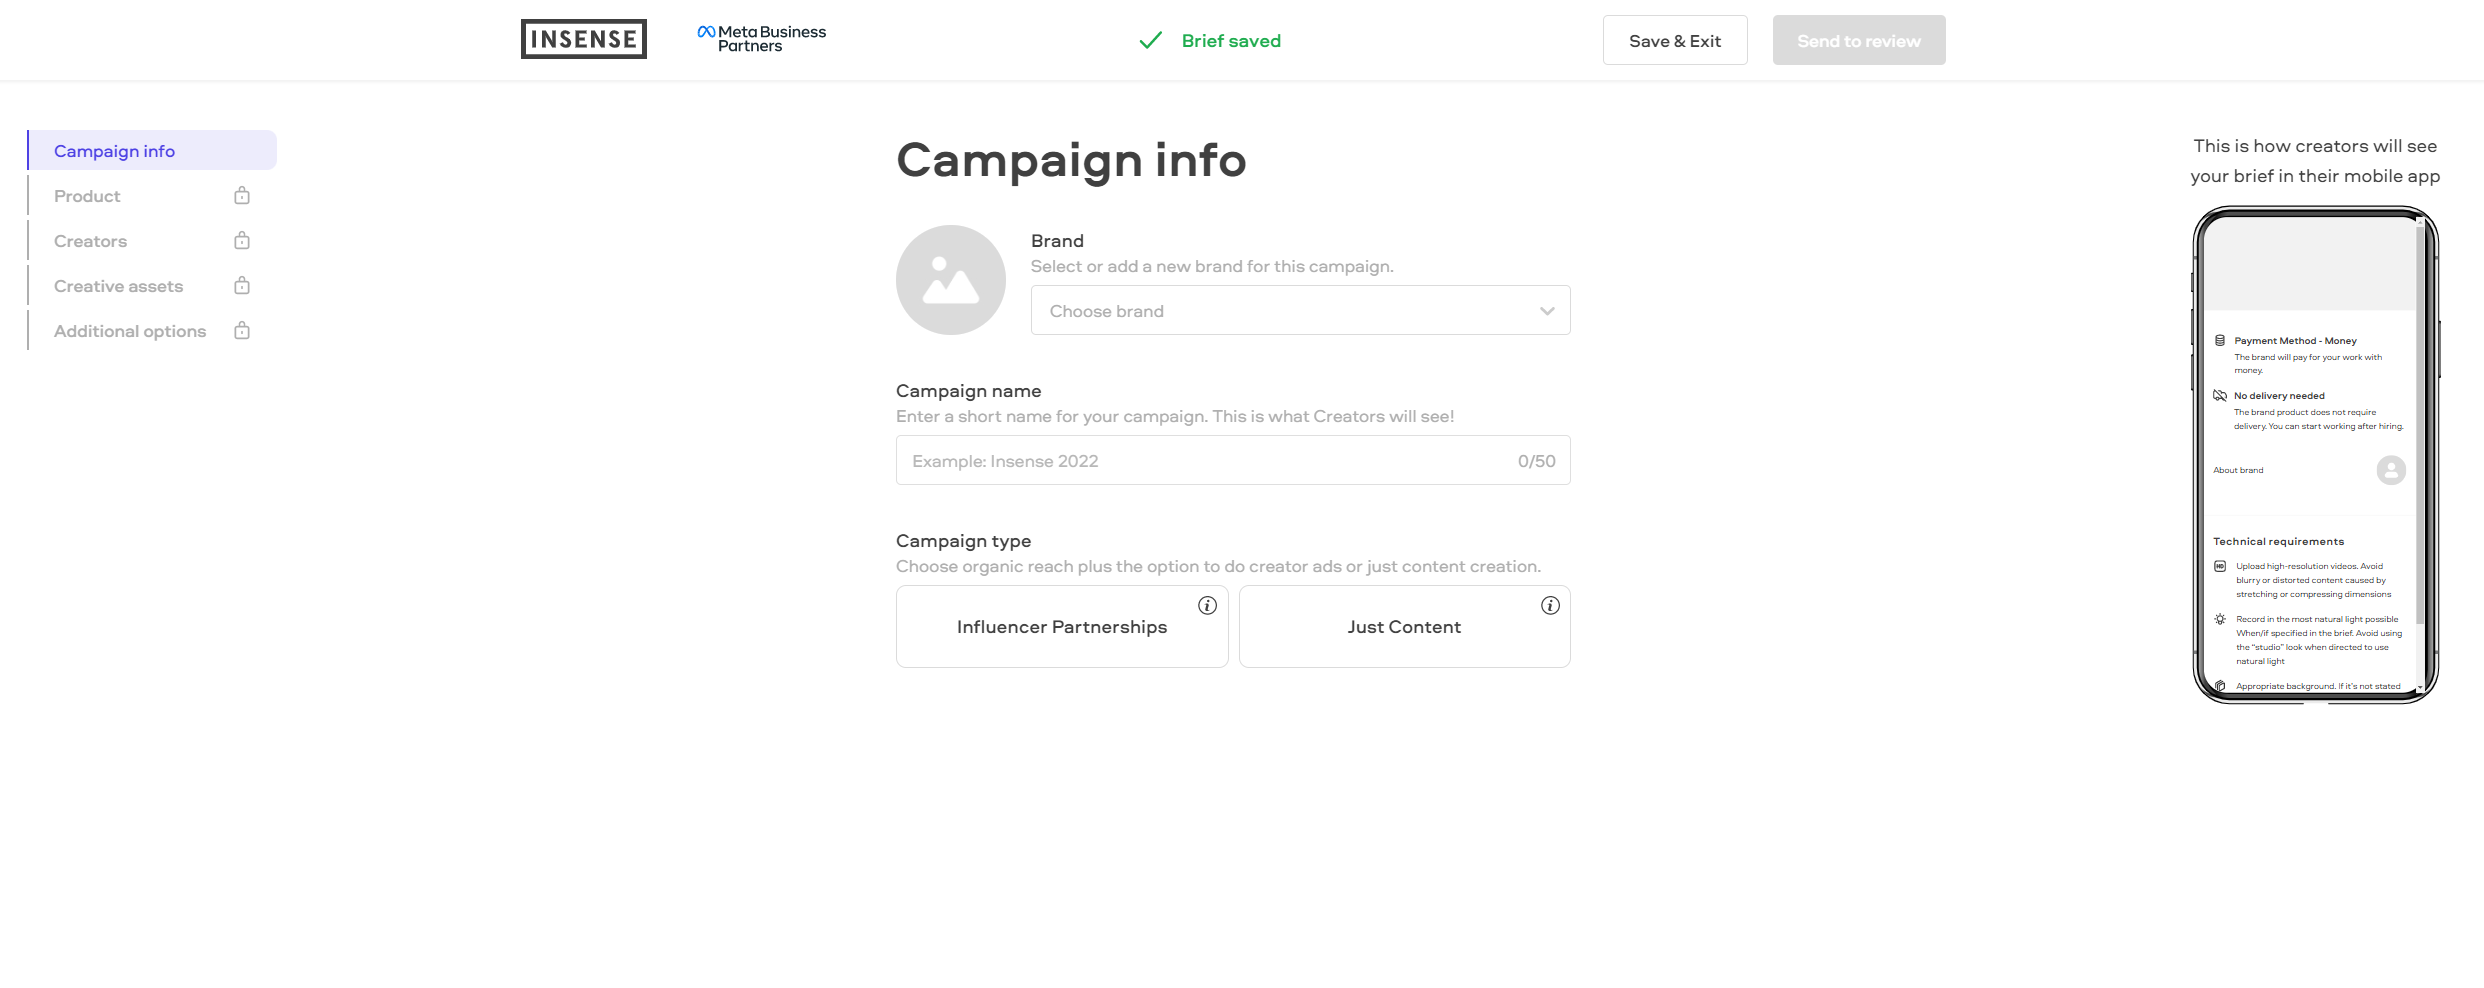Click the Meta Business Partners logo
Viewport: 2484px width, 988px height.
[762, 39]
